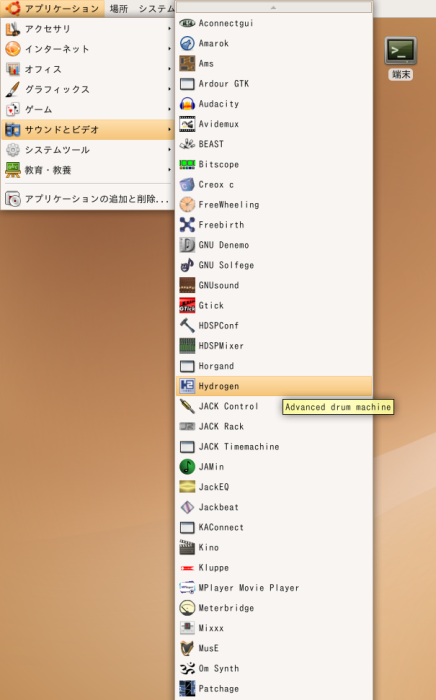Expand the グラフィックス submenu

(87, 89)
